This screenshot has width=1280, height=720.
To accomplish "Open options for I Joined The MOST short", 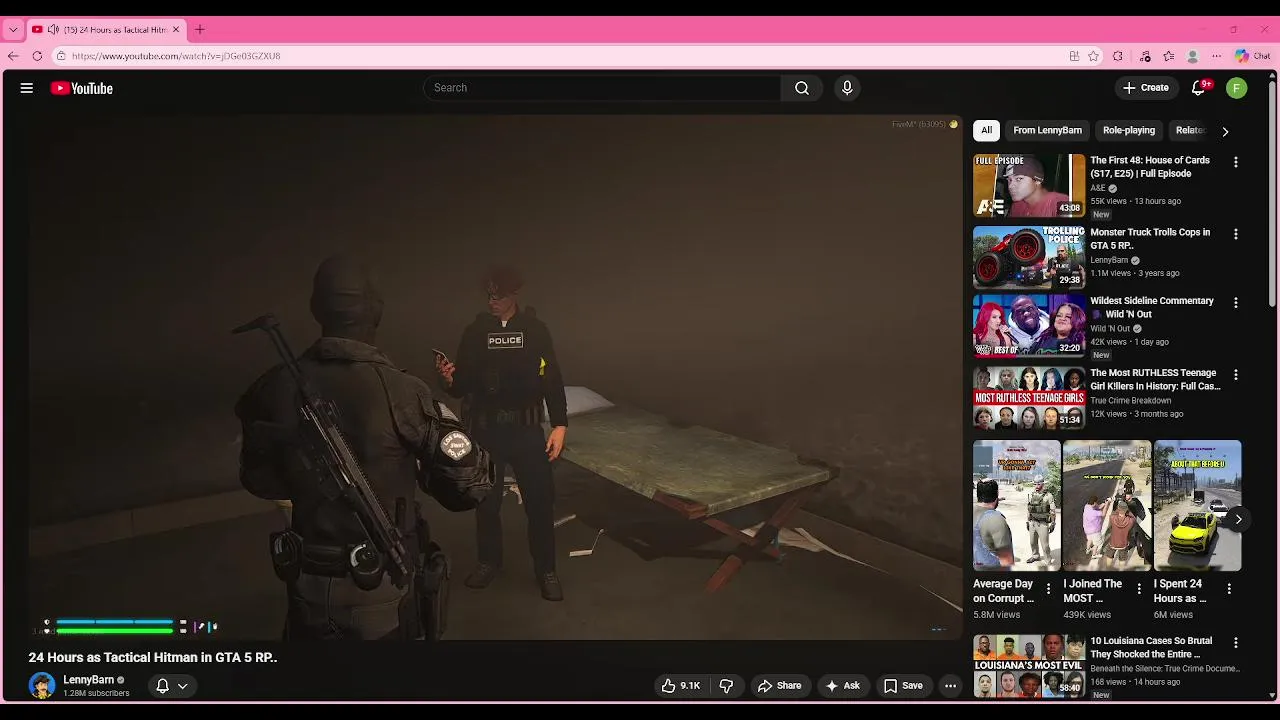I will pyautogui.click(x=1139, y=589).
